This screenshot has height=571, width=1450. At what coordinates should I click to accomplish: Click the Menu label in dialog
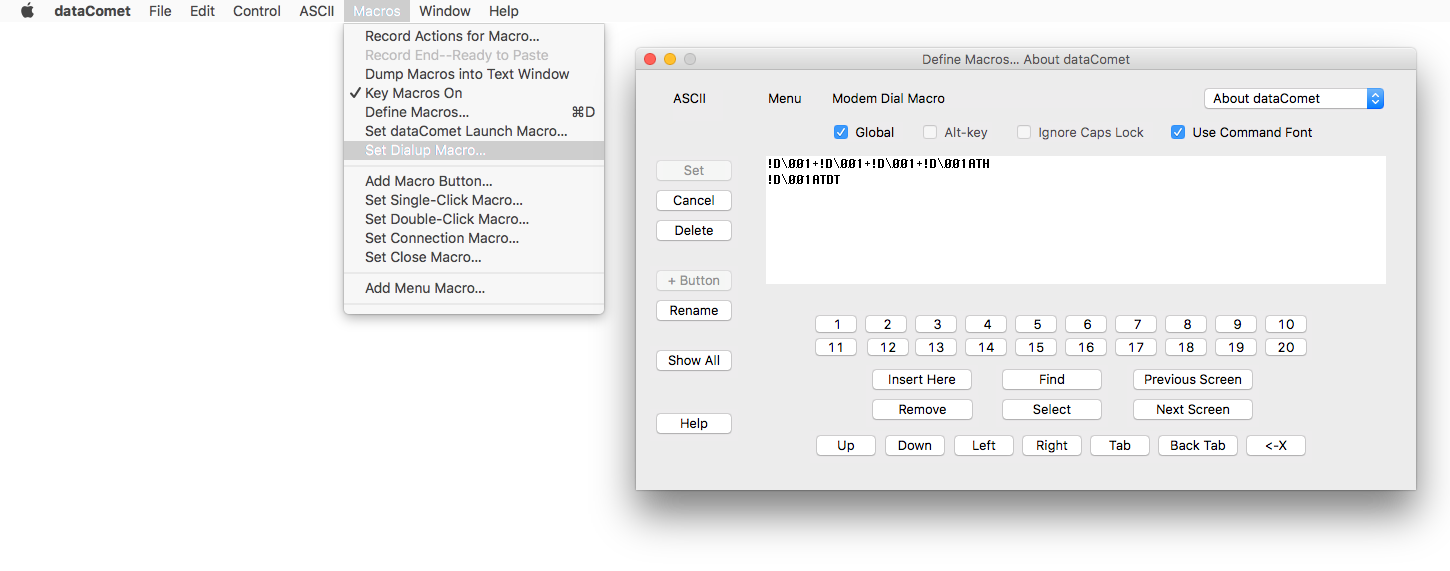pos(785,98)
